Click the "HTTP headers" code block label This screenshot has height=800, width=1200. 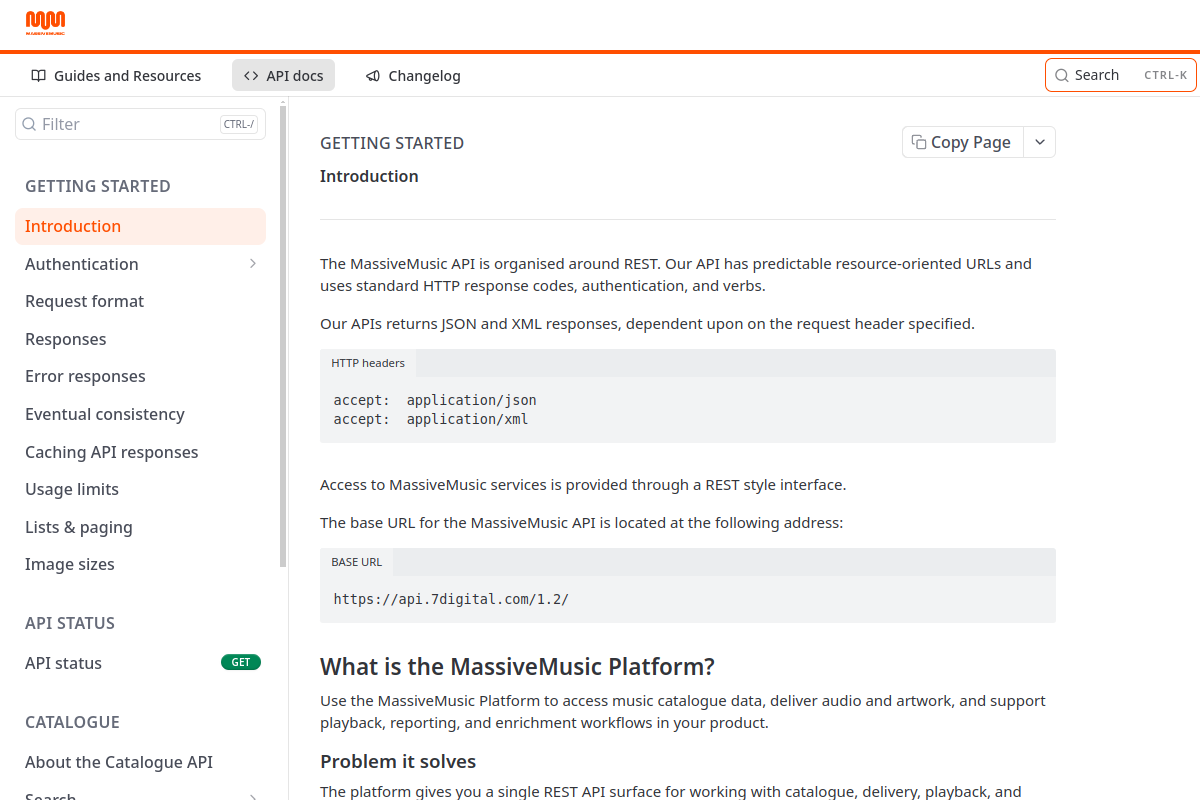pyautogui.click(x=368, y=363)
